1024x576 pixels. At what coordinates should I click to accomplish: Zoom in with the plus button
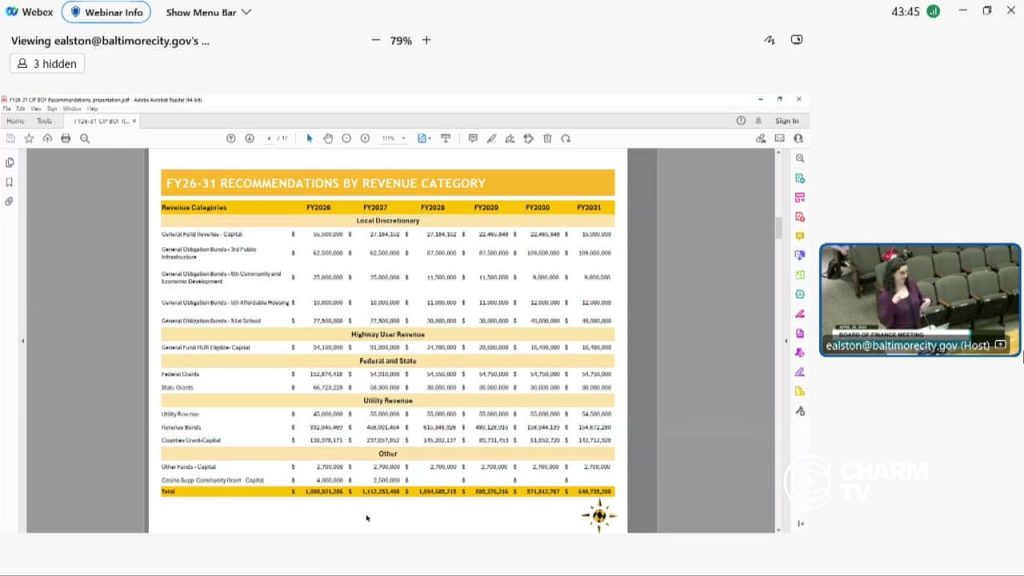426,40
